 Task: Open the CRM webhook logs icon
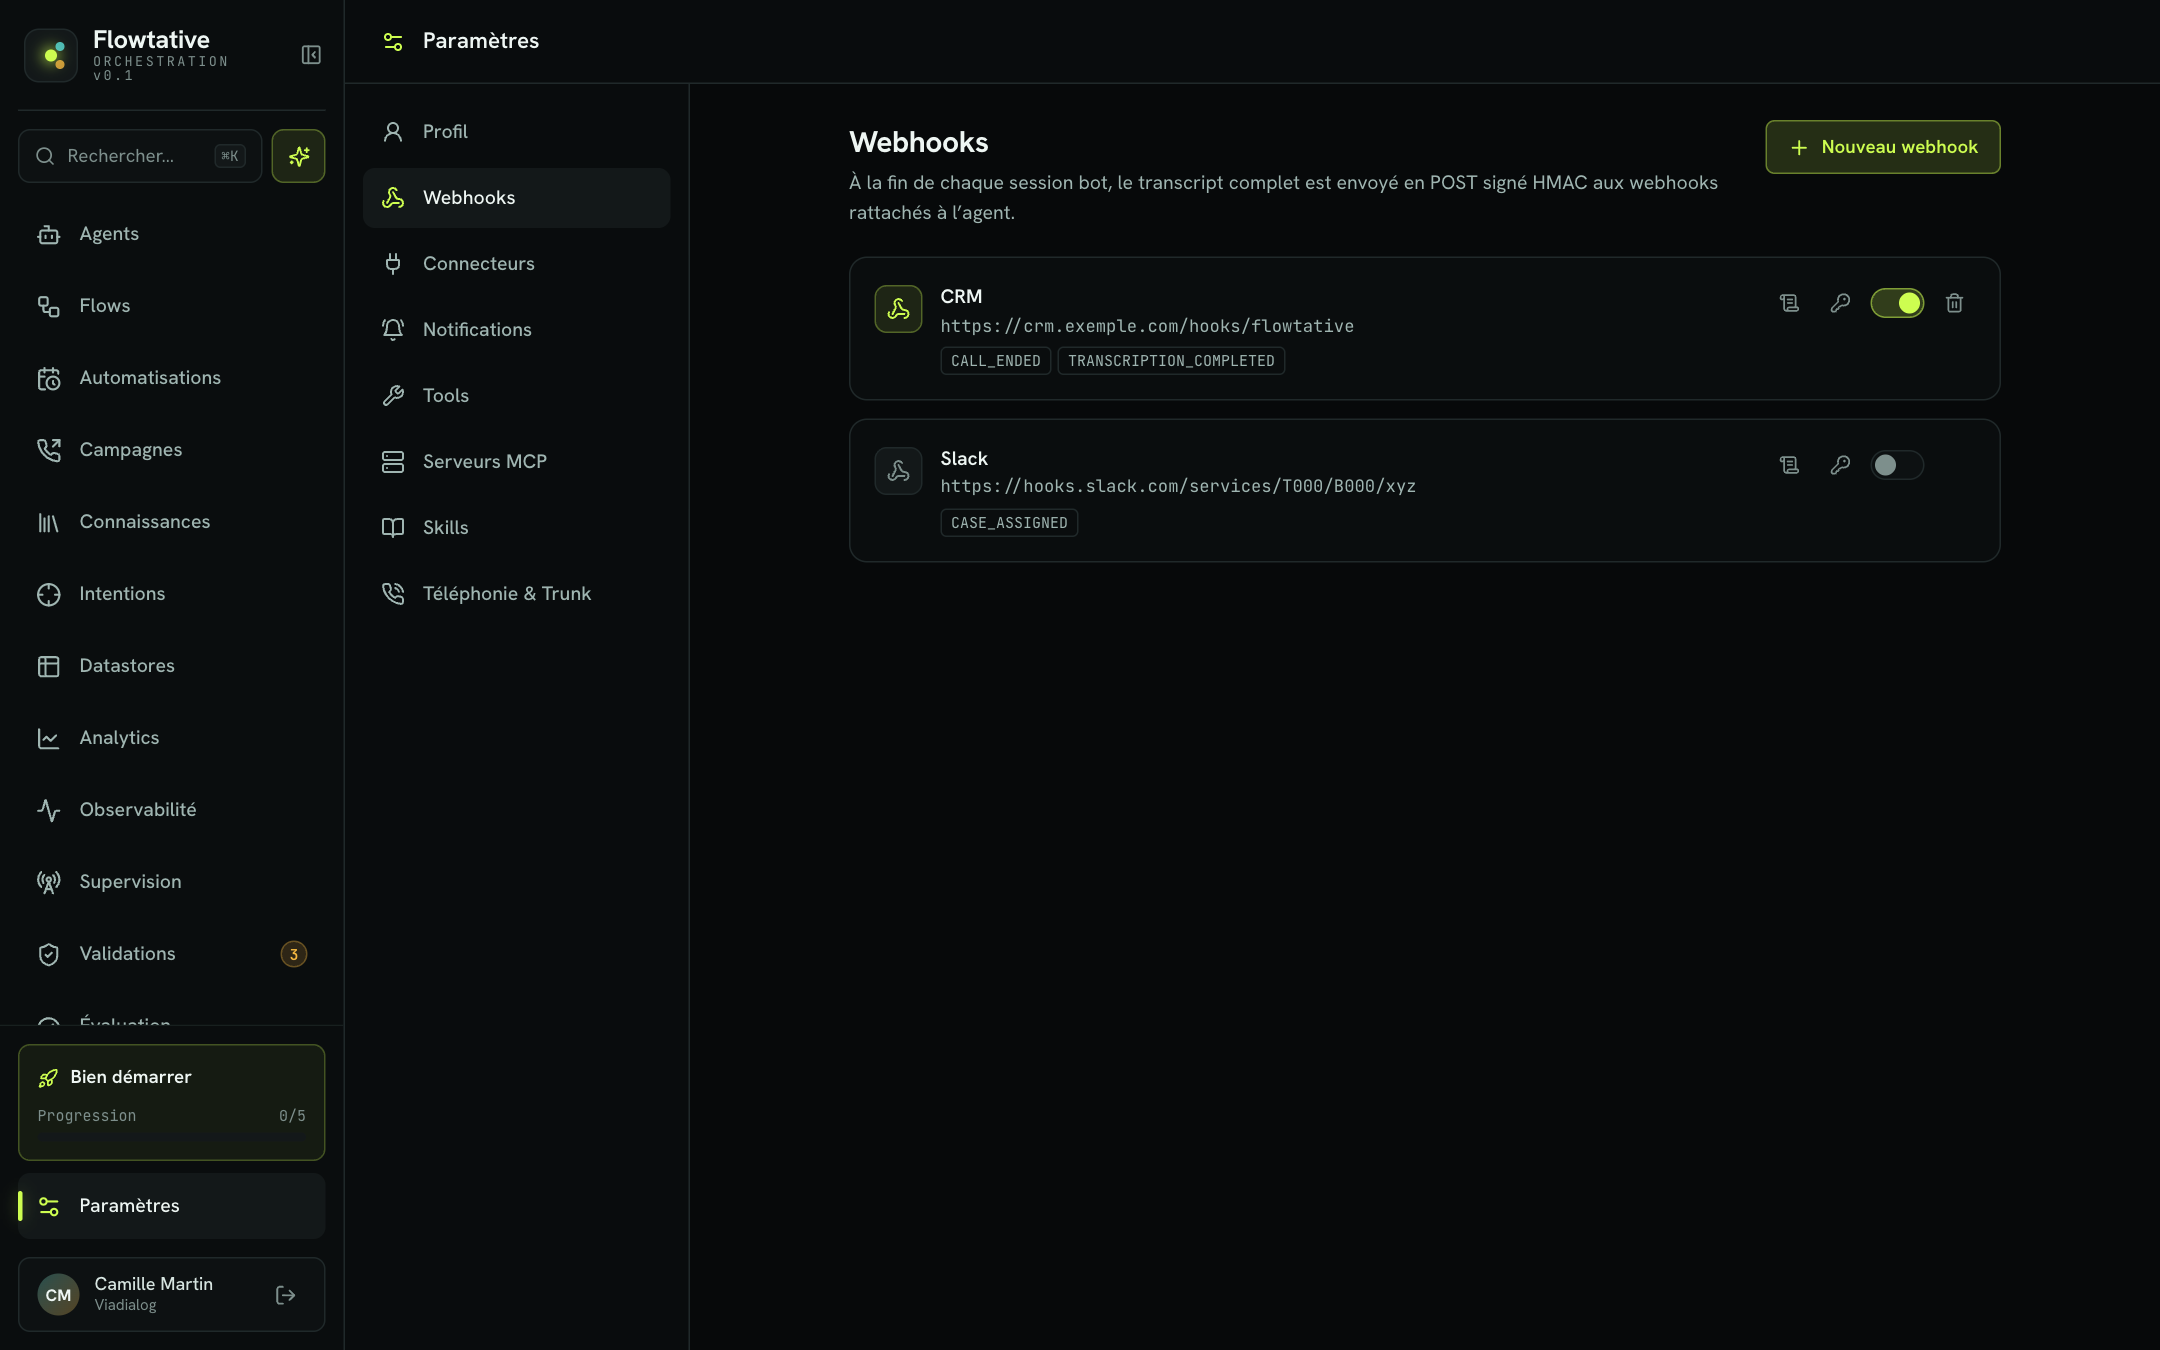tap(1789, 303)
